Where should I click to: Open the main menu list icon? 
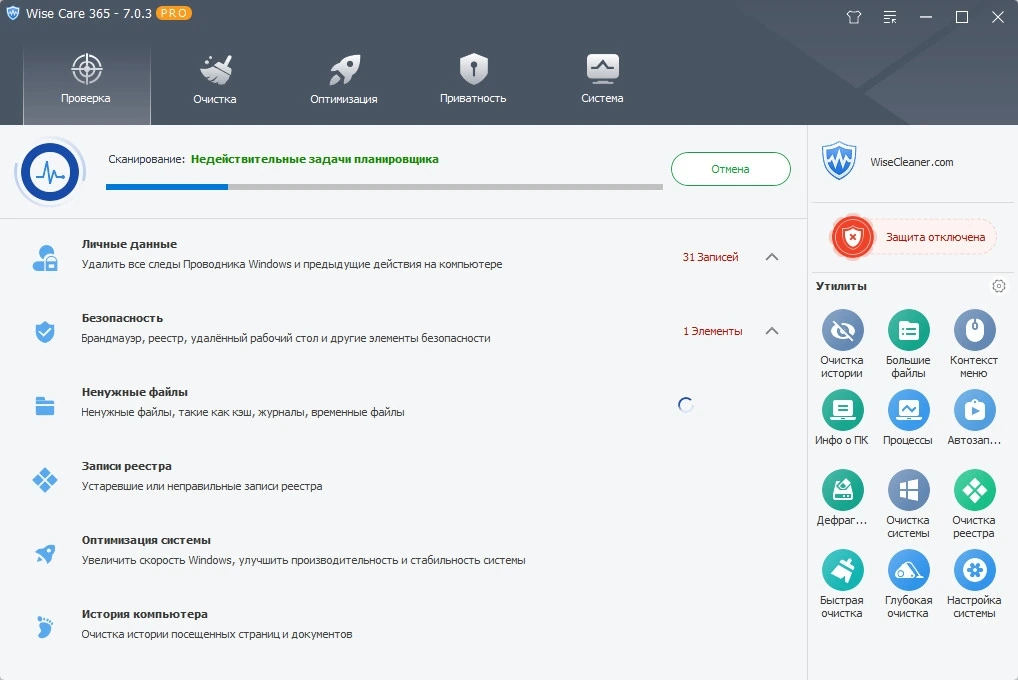tap(889, 17)
